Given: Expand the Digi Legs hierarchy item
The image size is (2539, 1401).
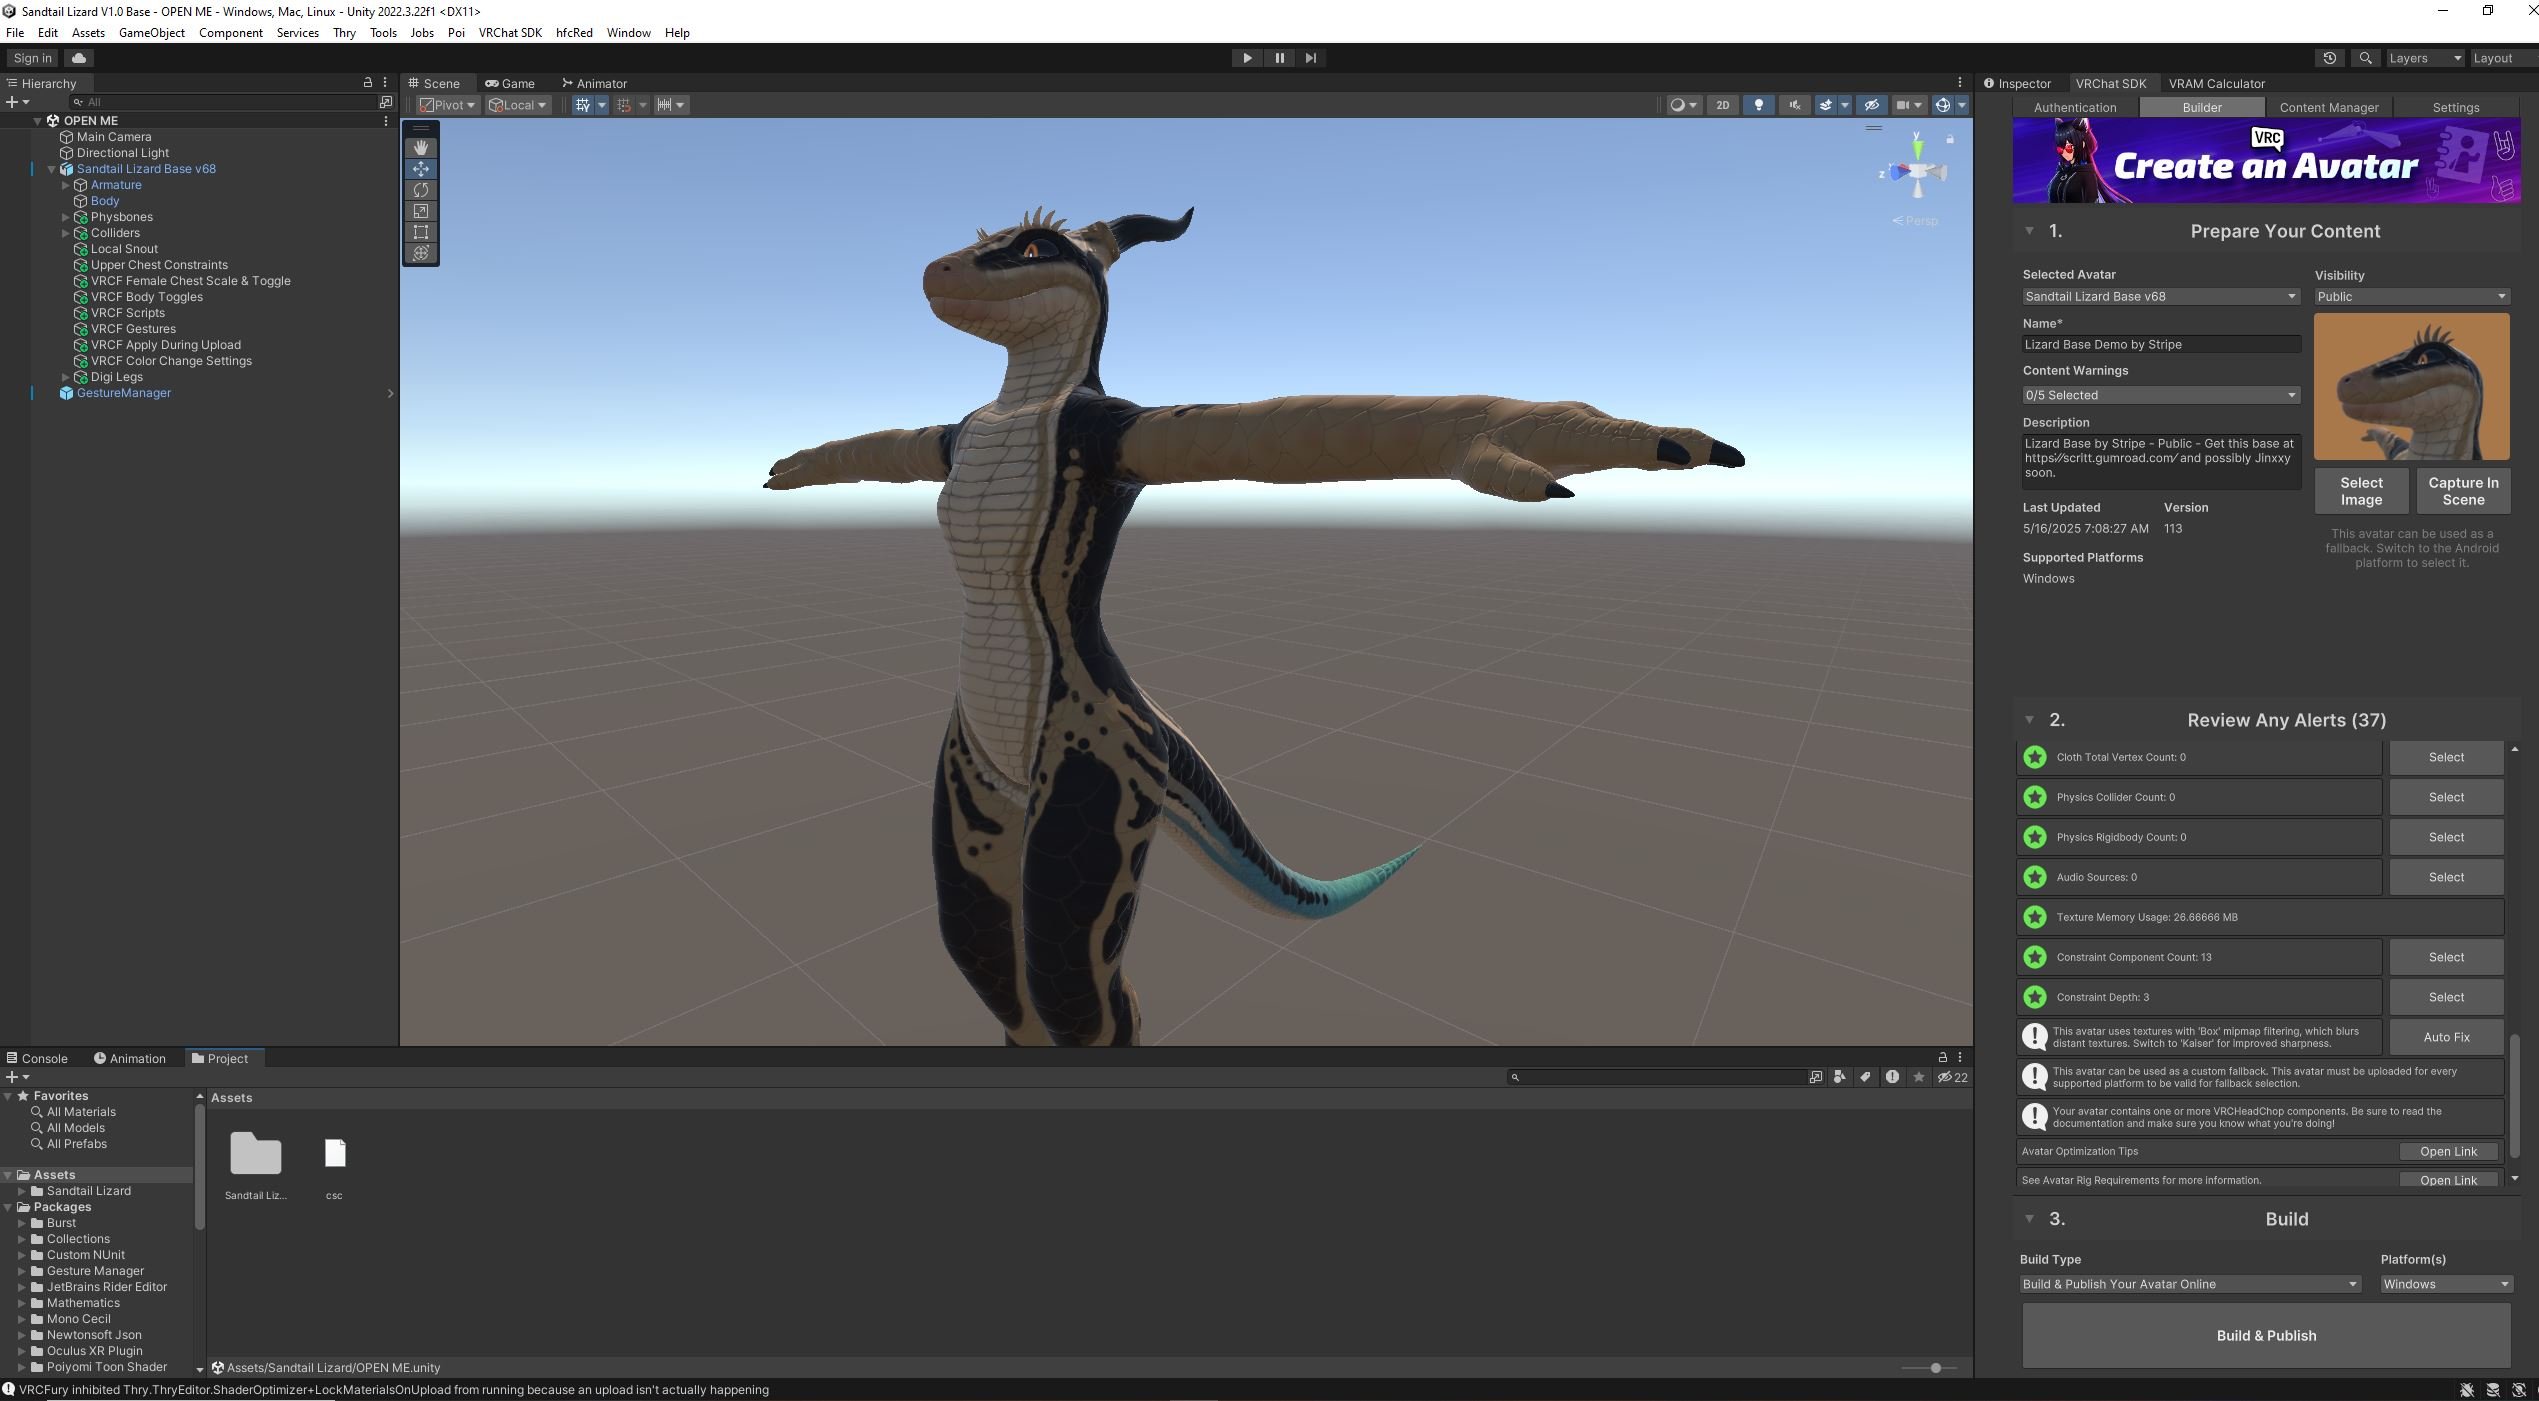Looking at the screenshot, I should pos(66,377).
